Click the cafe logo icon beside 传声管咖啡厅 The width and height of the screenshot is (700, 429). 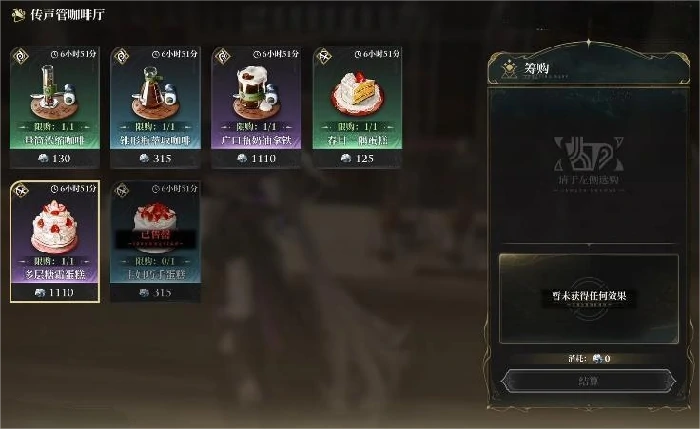click(x=19, y=15)
